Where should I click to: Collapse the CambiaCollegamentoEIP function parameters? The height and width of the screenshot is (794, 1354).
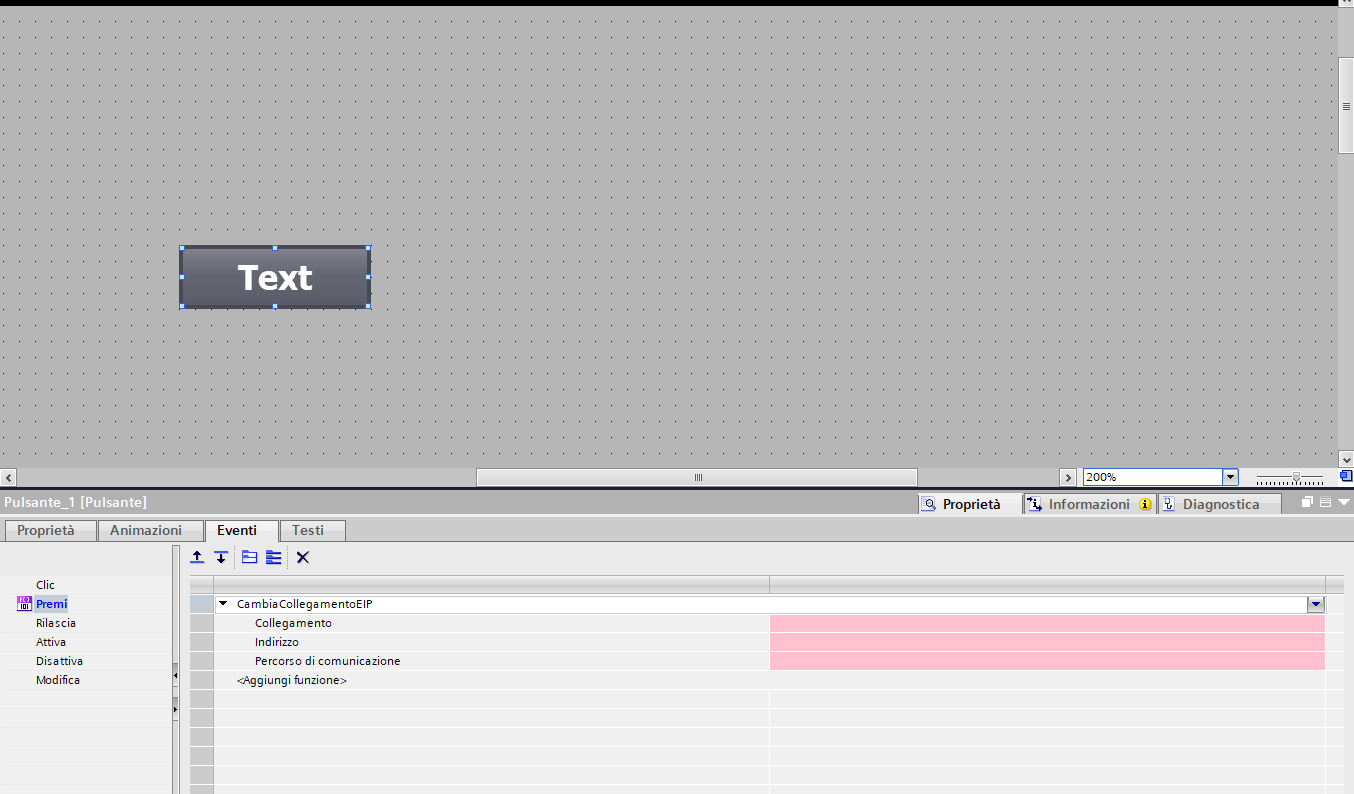(x=224, y=604)
